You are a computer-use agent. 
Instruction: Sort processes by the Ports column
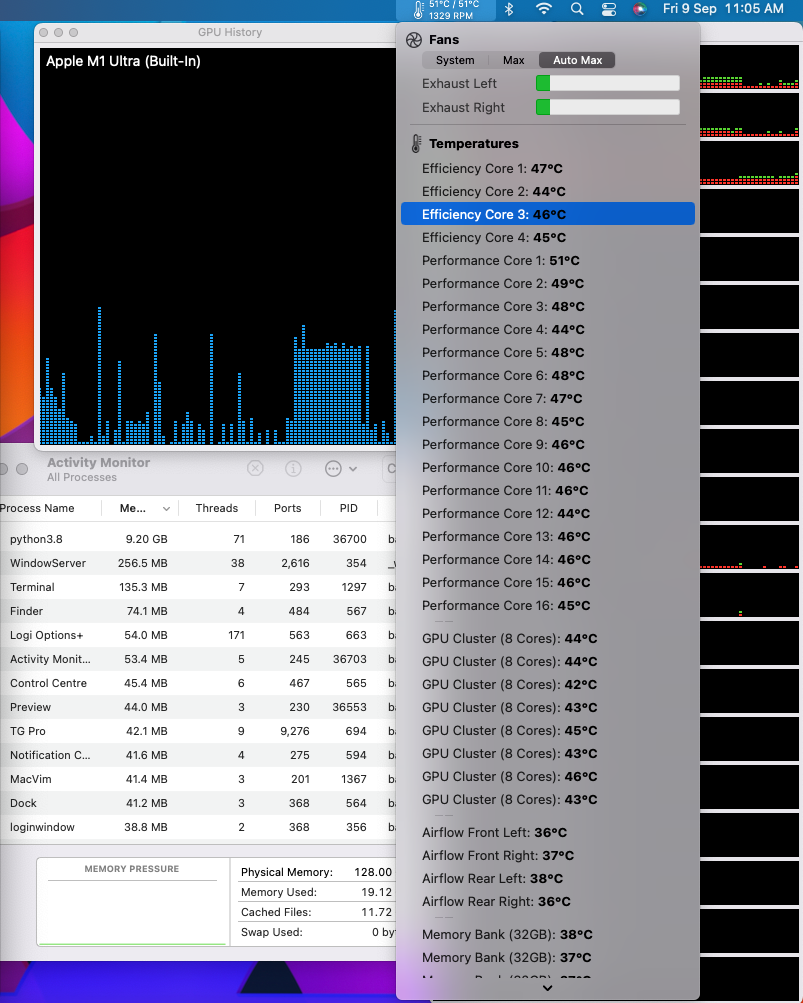pos(287,509)
